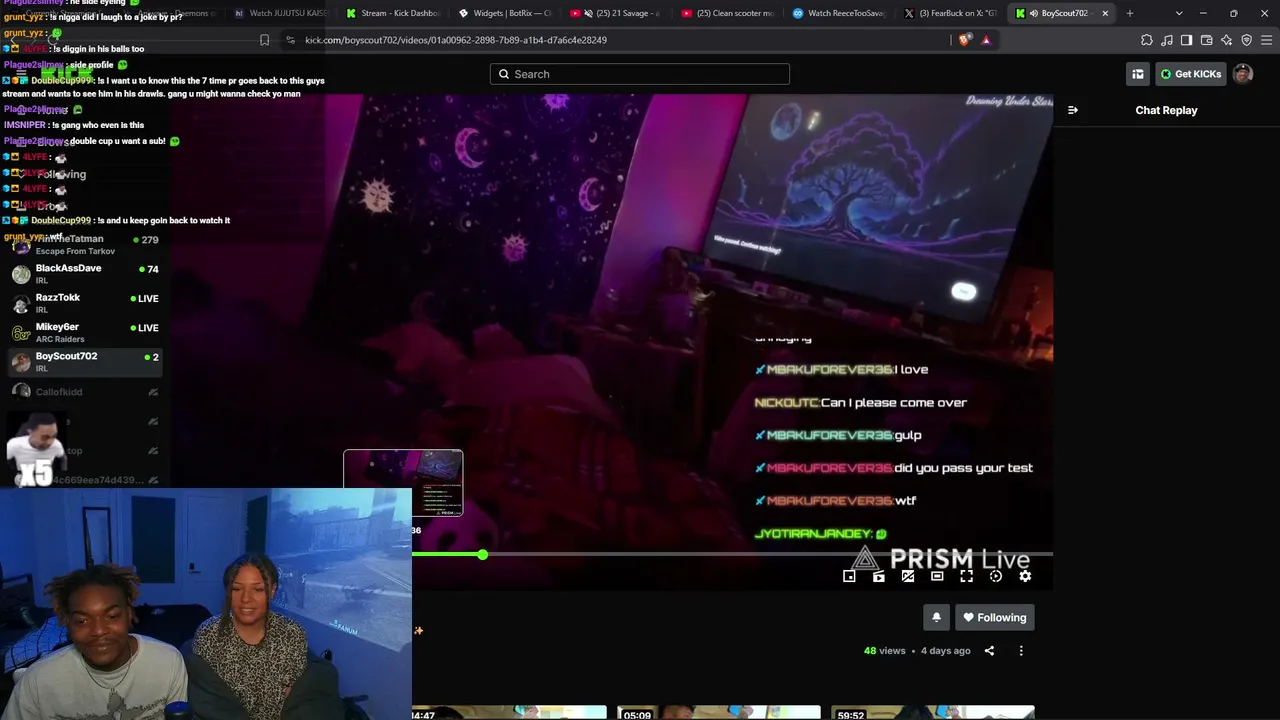Image resolution: width=1280 pixels, height=720 pixels.
Task: Open the three-dot more options menu
Action: pyautogui.click(x=1021, y=651)
